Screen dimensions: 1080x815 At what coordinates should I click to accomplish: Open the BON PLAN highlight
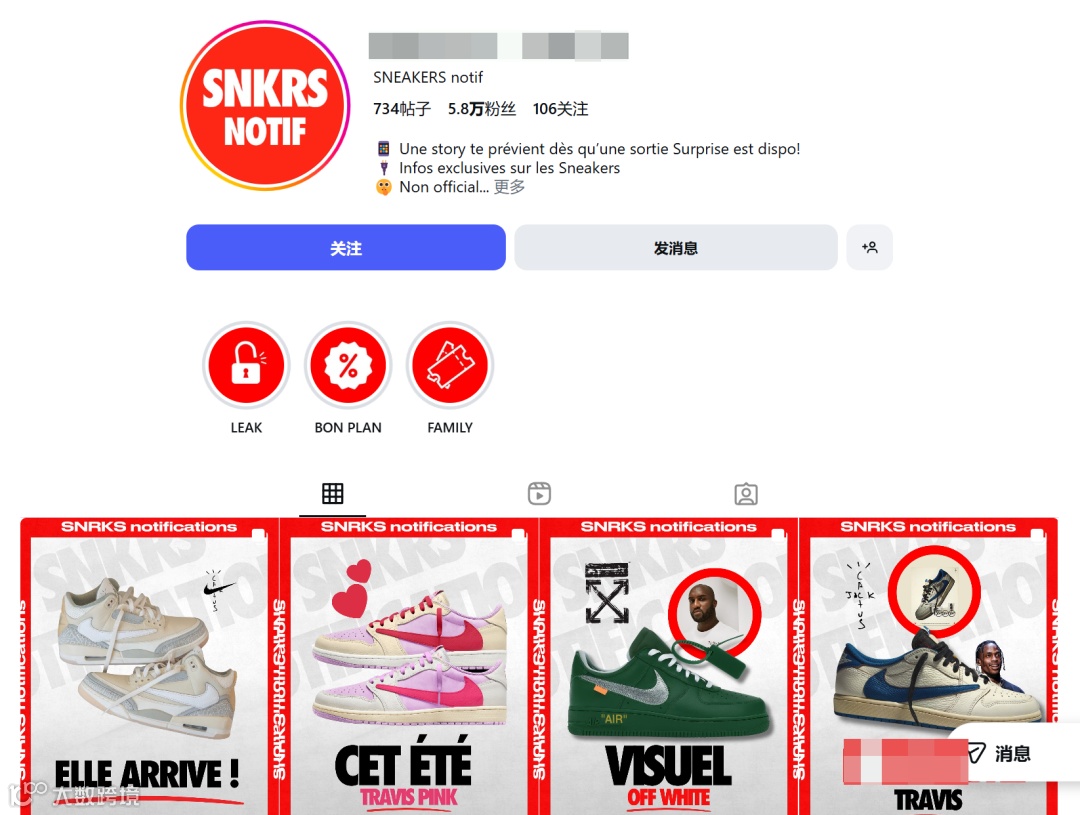tap(348, 365)
